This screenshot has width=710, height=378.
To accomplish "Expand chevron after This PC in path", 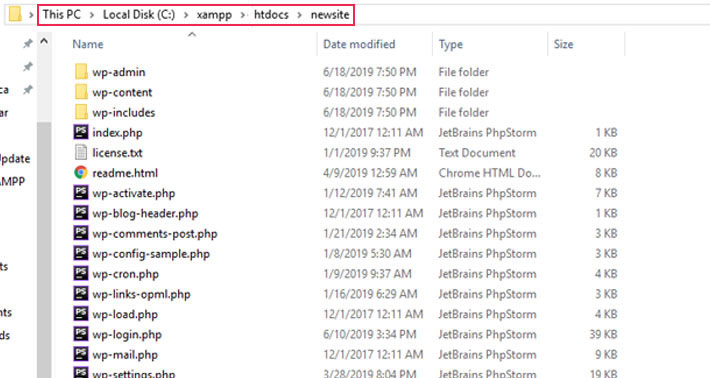I will tap(92, 15).
